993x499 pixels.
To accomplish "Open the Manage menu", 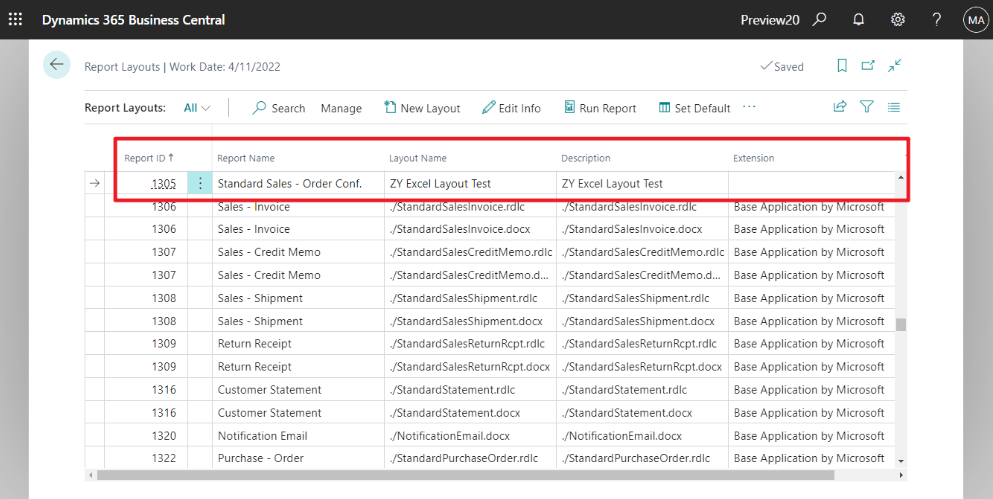I will (x=341, y=108).
